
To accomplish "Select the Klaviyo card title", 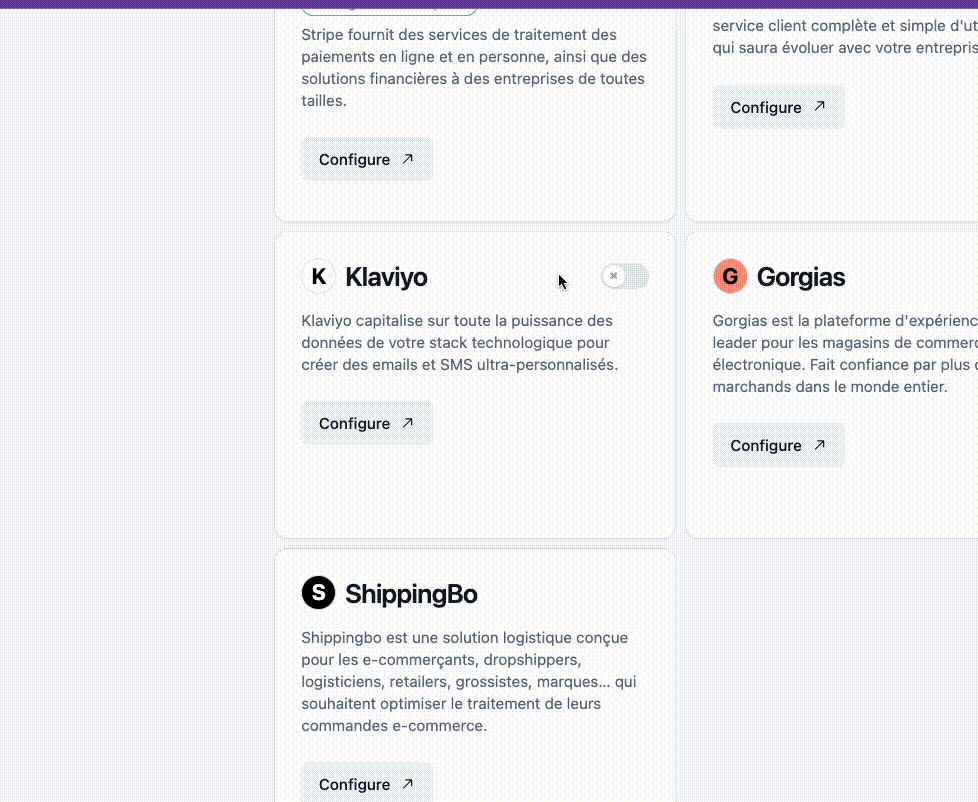I will tap(387, 277).
